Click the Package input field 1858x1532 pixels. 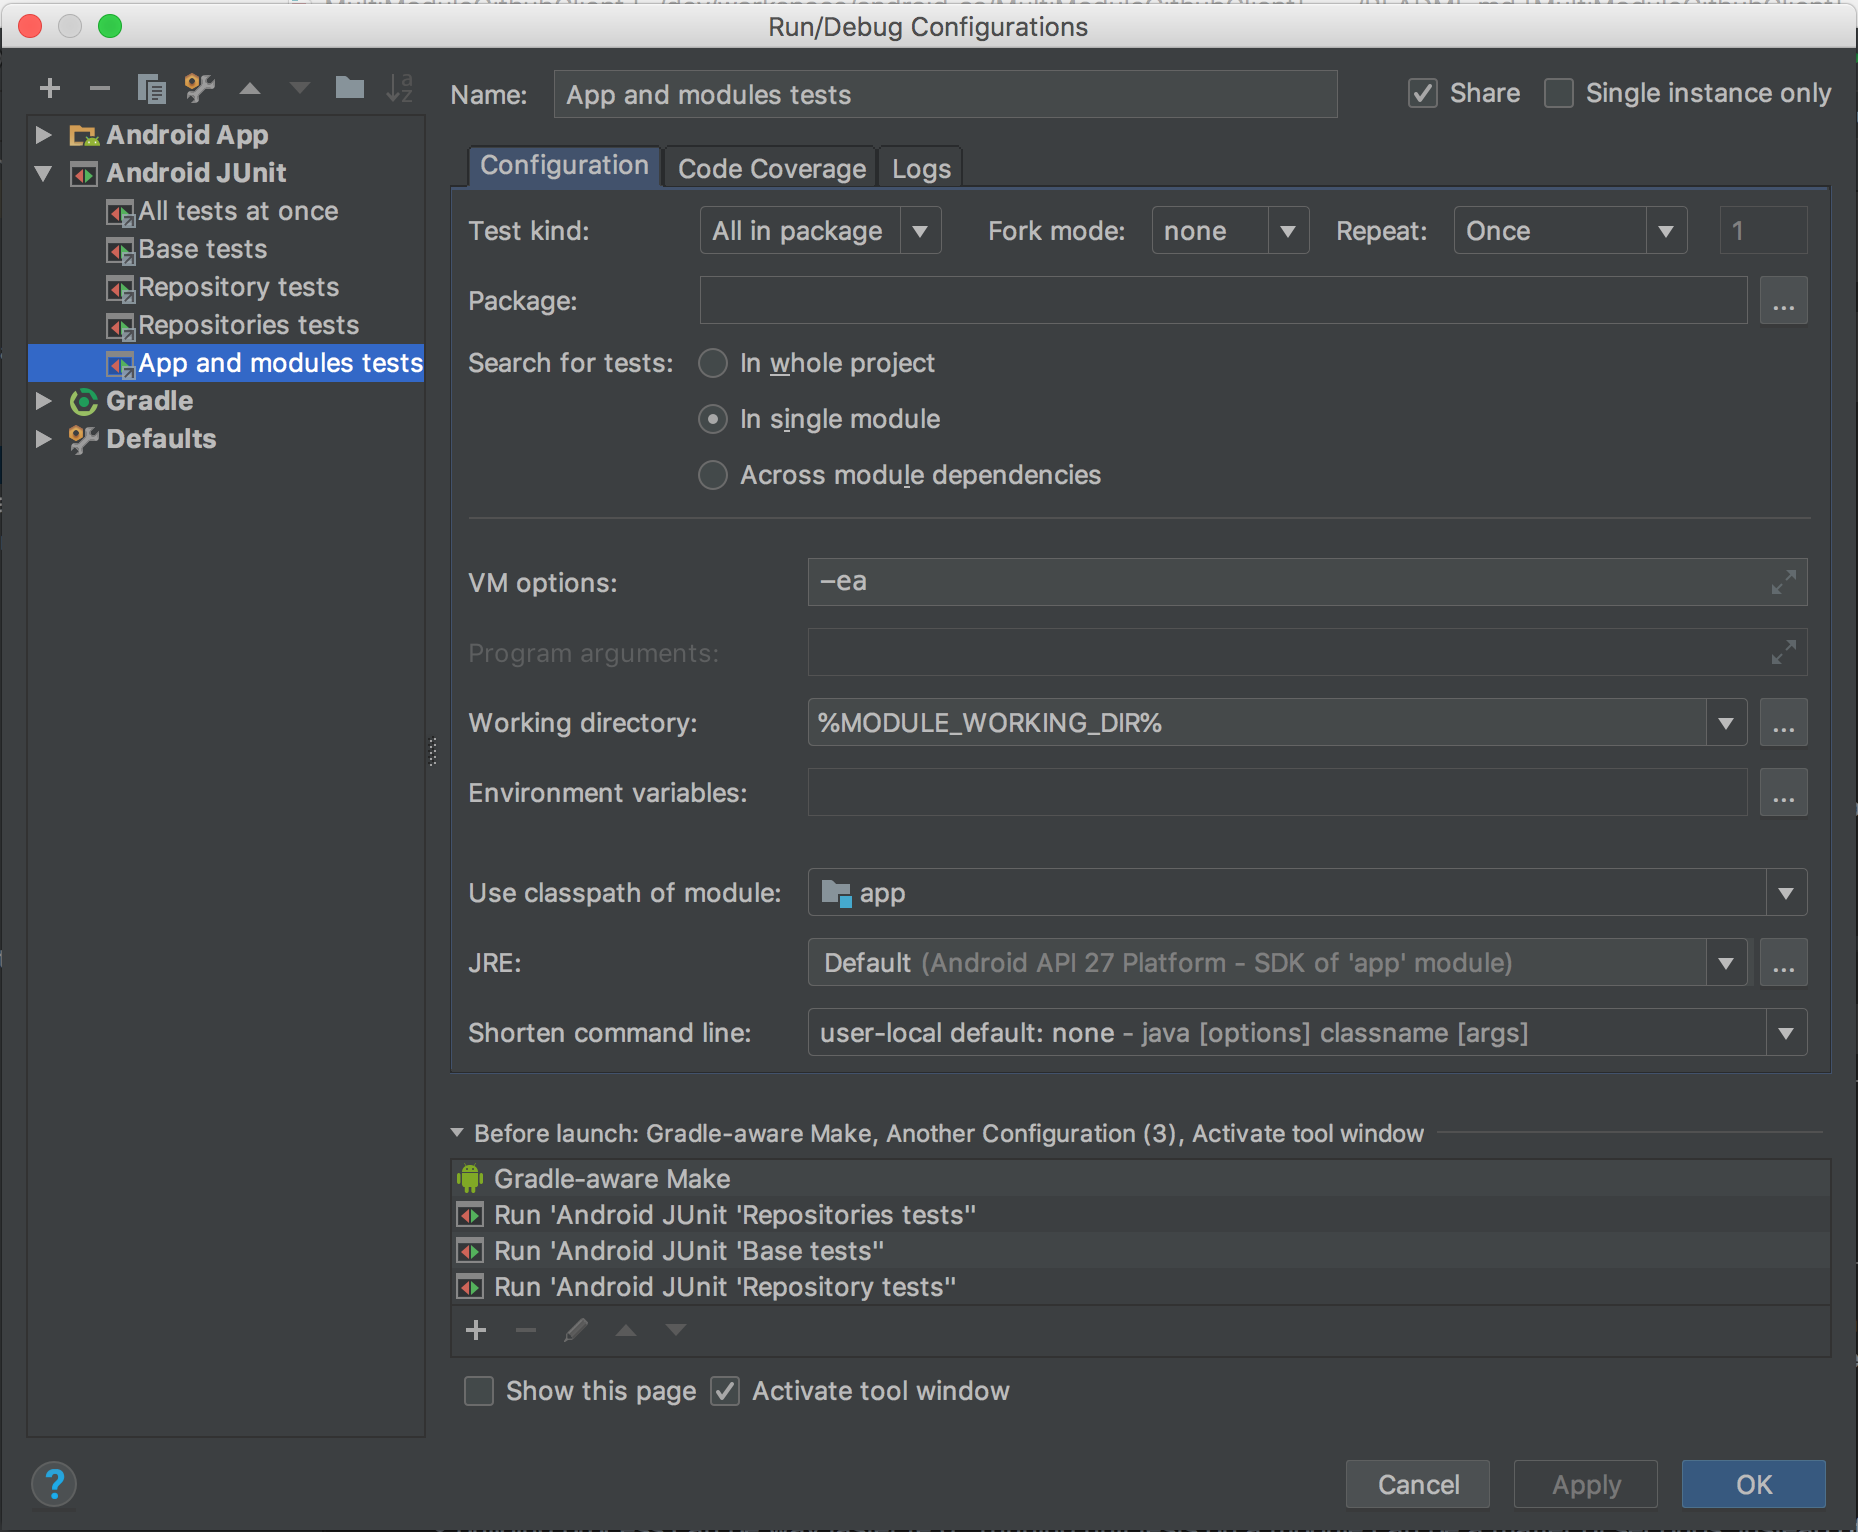coord(1223,301)
